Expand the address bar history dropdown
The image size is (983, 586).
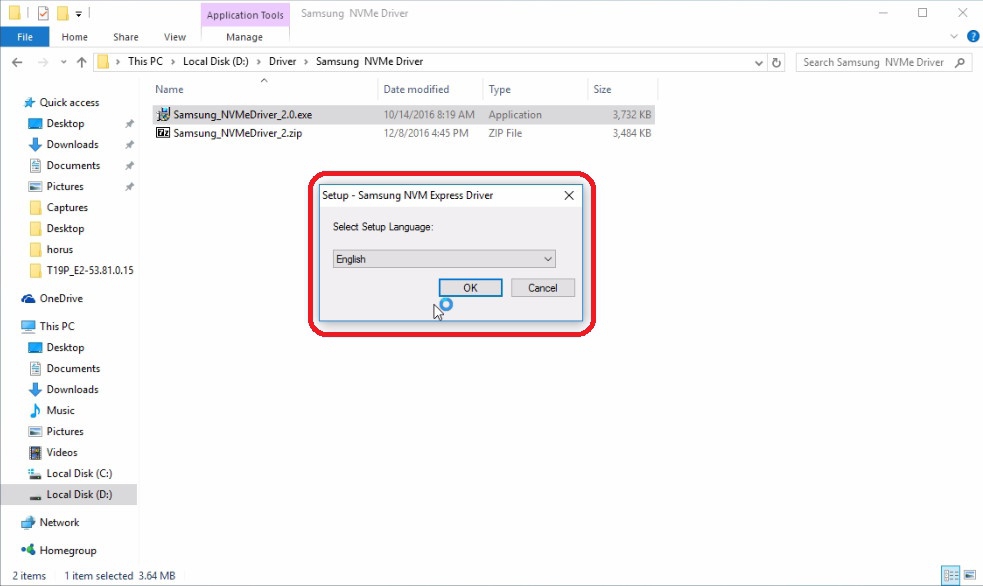click(x=759, y=63)
